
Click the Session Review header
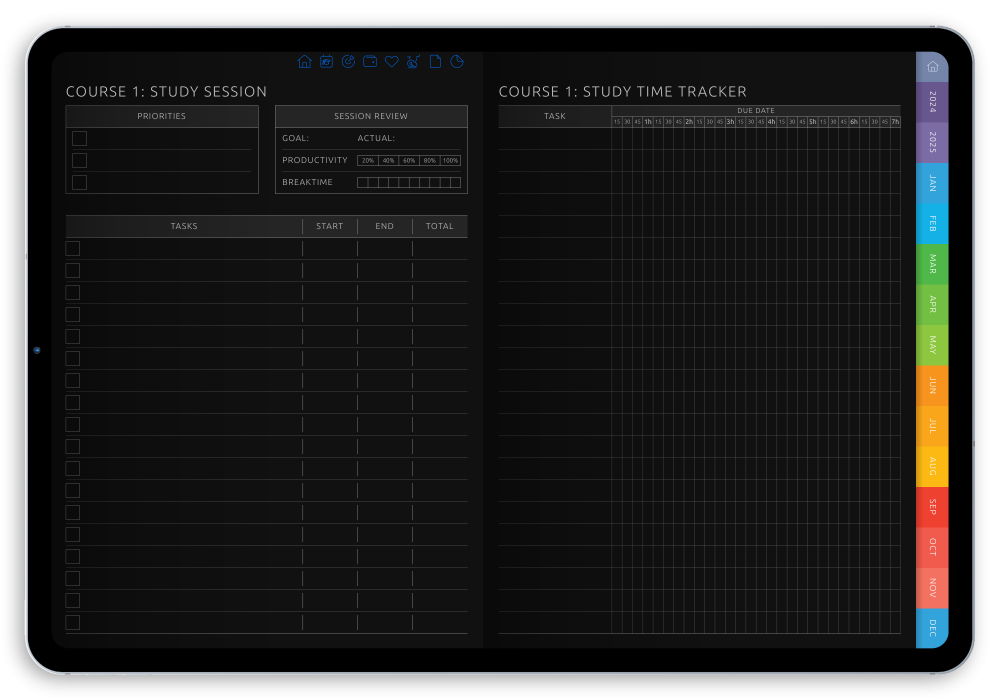coord(370,116)
